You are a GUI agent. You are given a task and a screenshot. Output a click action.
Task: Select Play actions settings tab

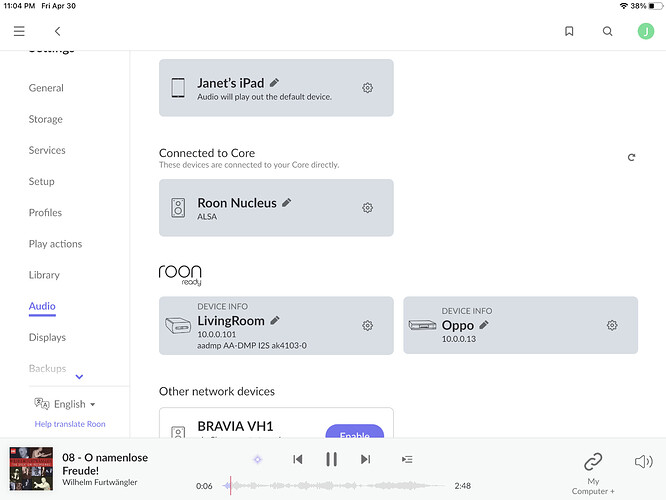tap(55, 244)
